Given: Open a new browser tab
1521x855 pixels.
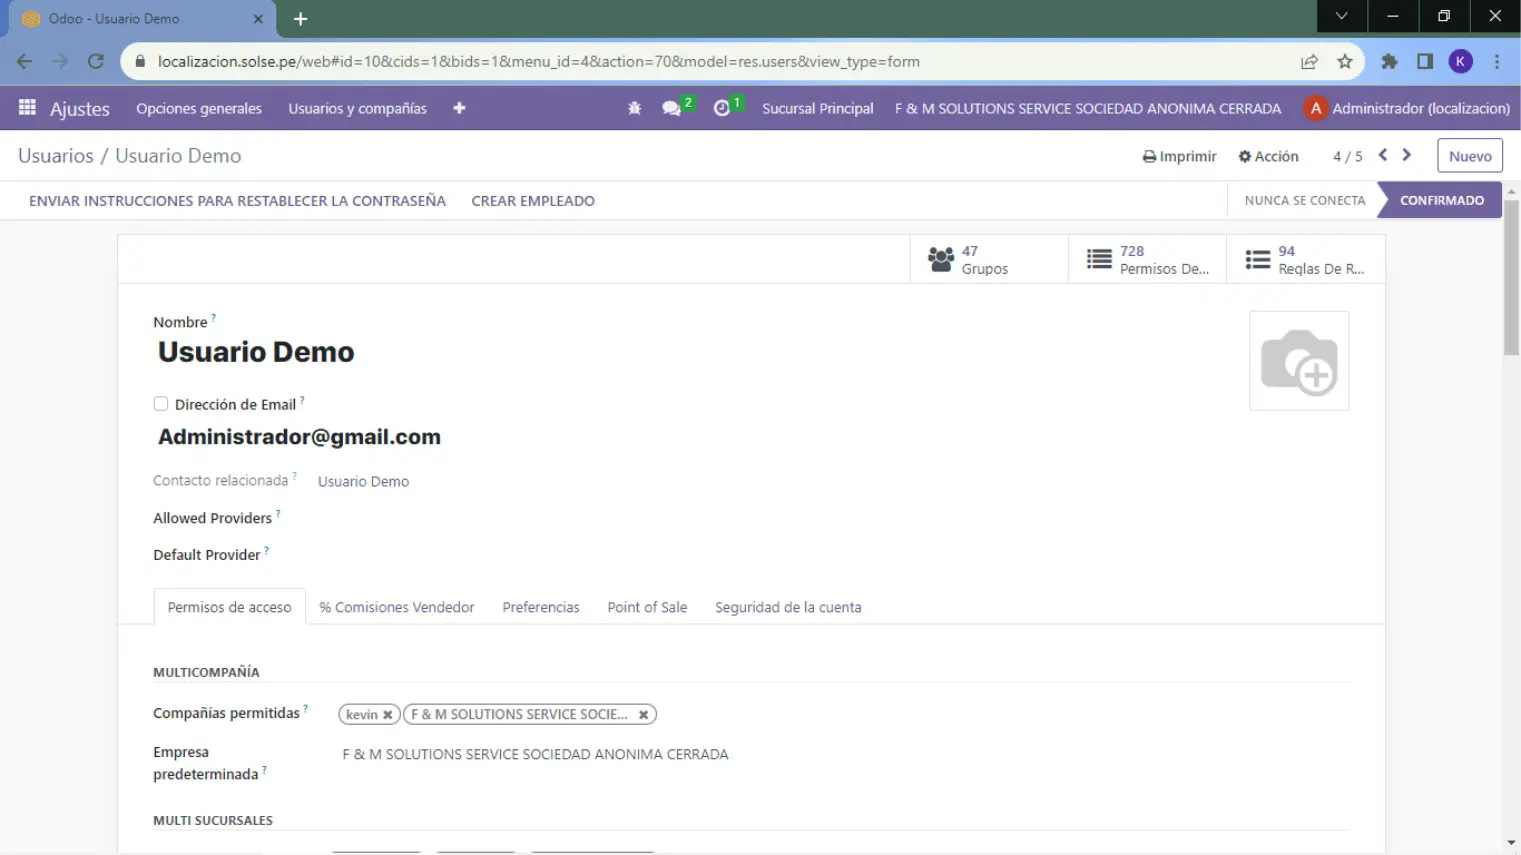Looking at the screenshot, I should click(300, 18).
